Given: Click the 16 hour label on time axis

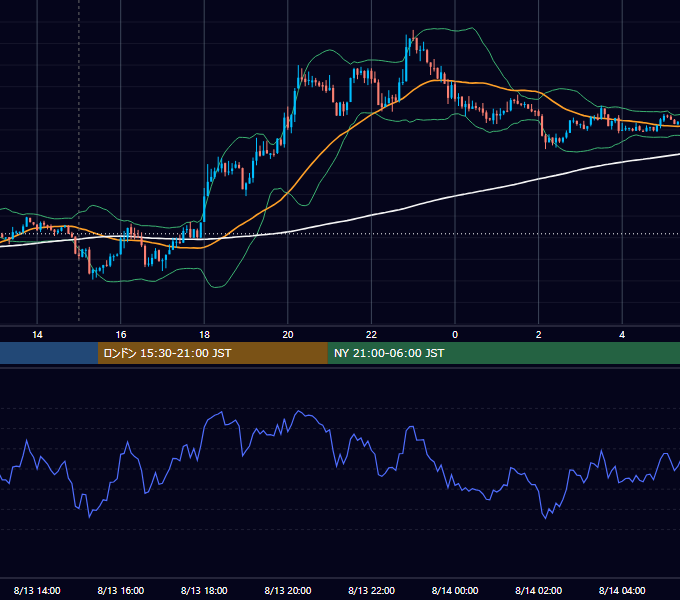Looking at the screenshot, I should (121, 335).
